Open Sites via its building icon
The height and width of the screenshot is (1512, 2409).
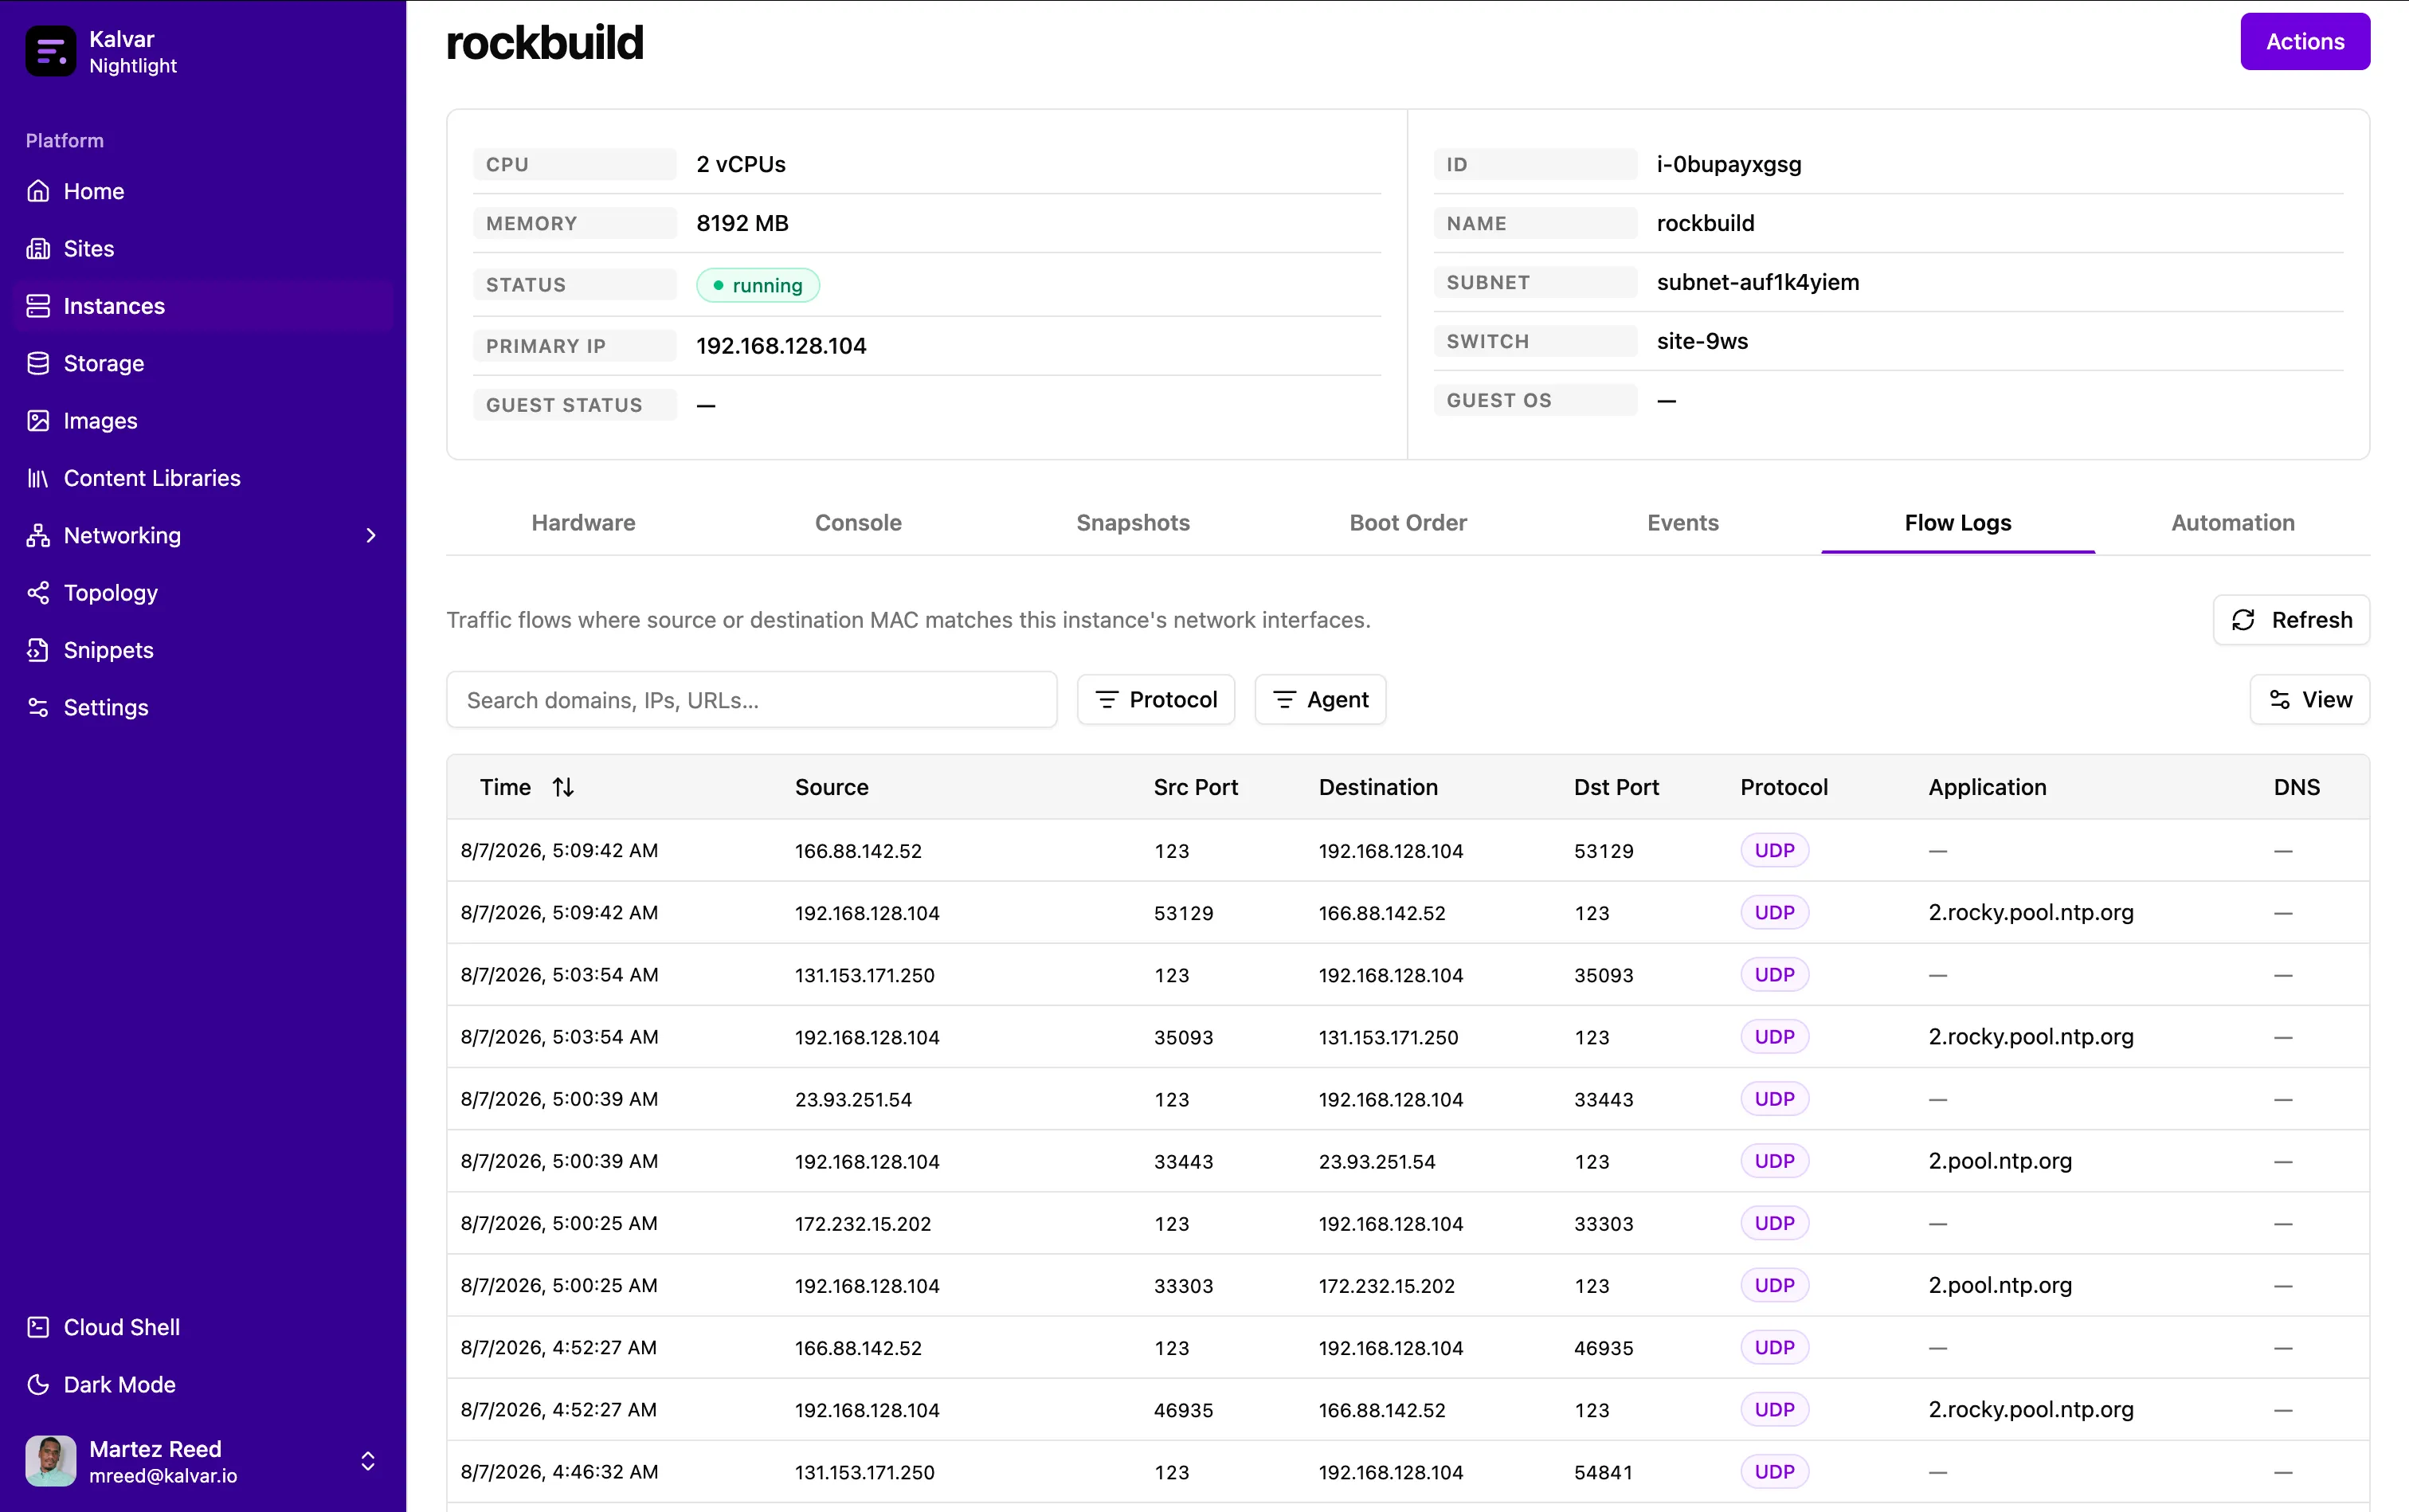pyautogui.click(x=38, y=249)
